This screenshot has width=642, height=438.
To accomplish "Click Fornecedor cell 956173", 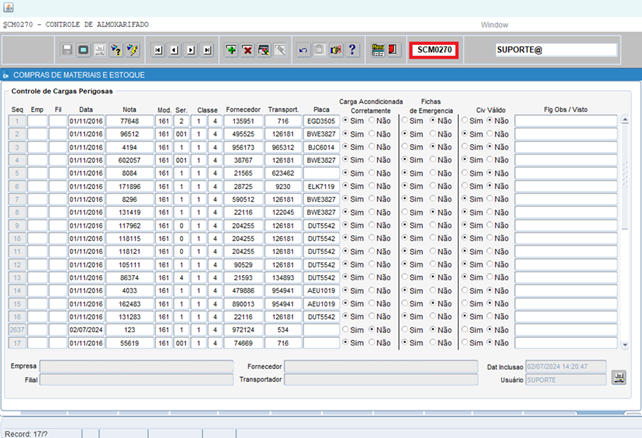I will coord(243,147).
